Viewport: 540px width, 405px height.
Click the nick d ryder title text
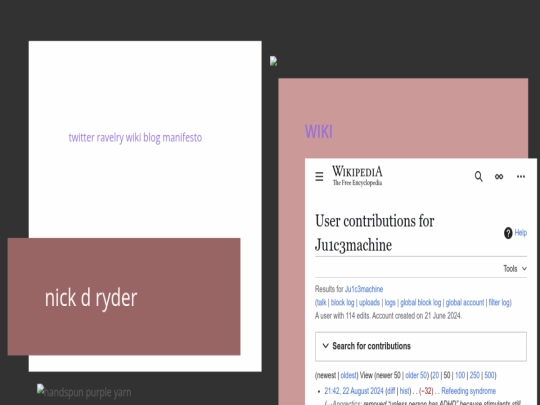[x=91, y=298]
